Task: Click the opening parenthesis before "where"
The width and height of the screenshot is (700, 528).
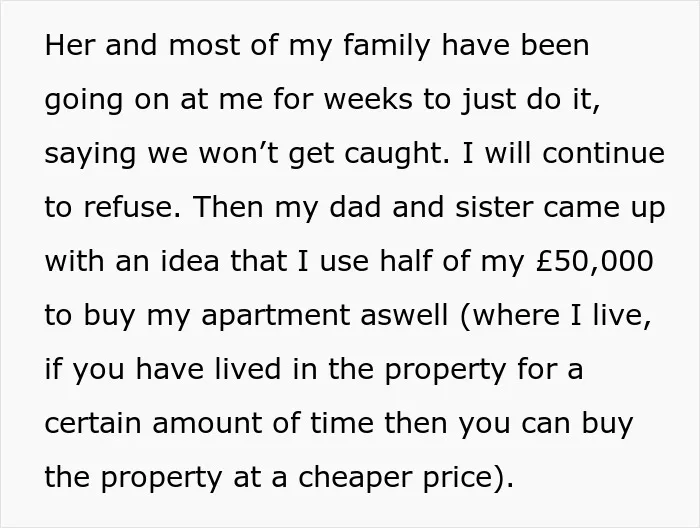Action: tap(465, 316)
